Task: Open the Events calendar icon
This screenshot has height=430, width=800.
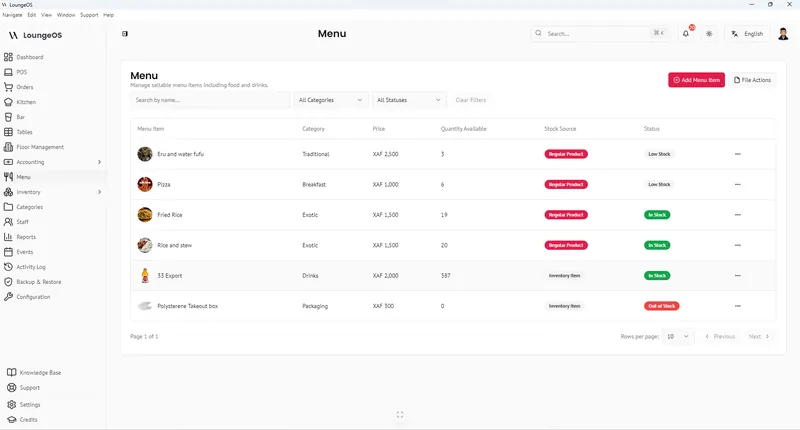Action: coord(8,252)
